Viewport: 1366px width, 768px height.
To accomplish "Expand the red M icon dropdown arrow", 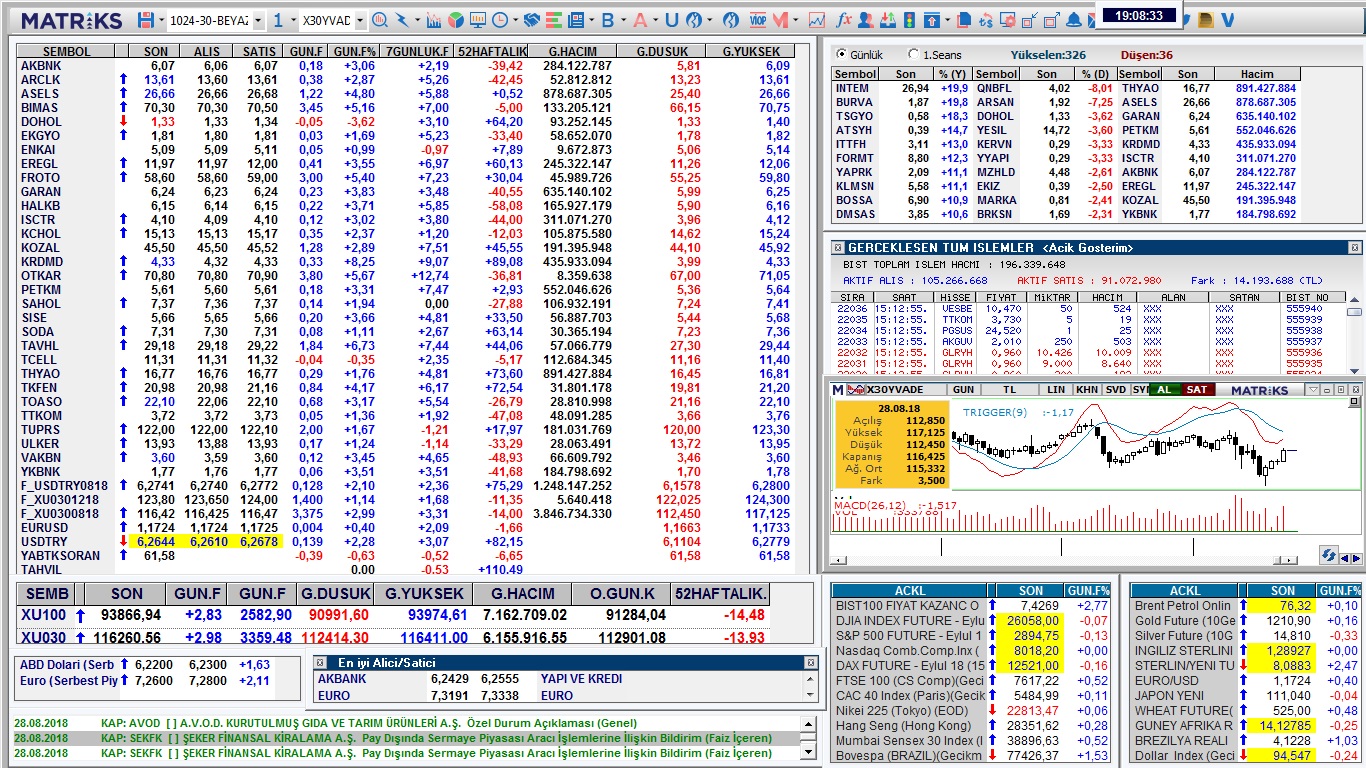I will (x=796, y=20).
